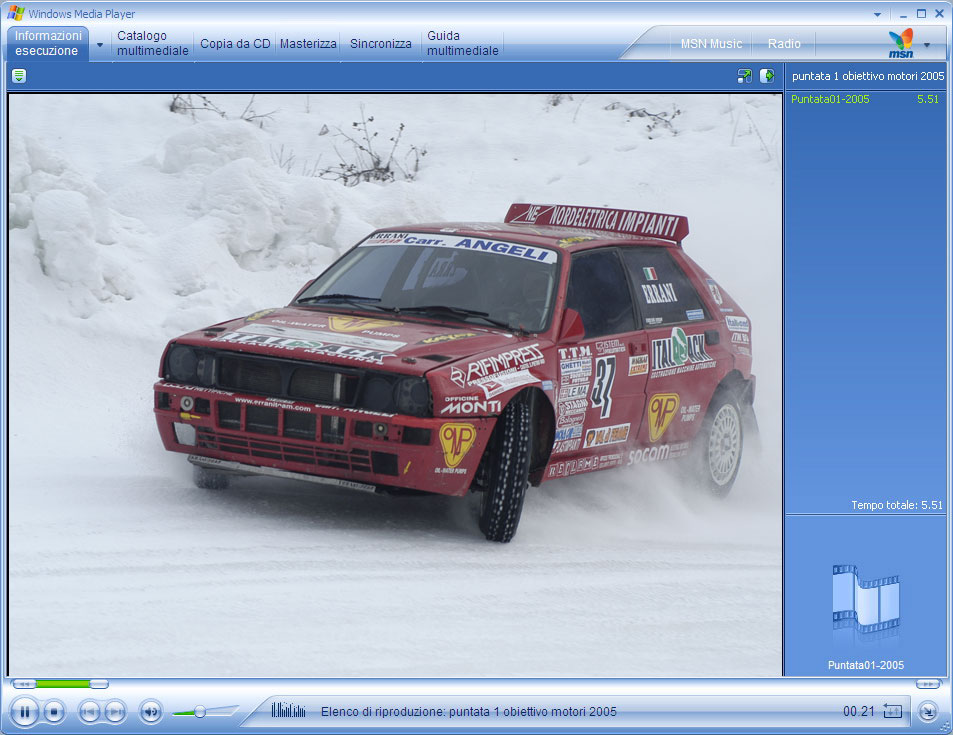This screenshot has height=735, width=953.
Task: Adjust the volume slider knob
Action: (199, 711)
